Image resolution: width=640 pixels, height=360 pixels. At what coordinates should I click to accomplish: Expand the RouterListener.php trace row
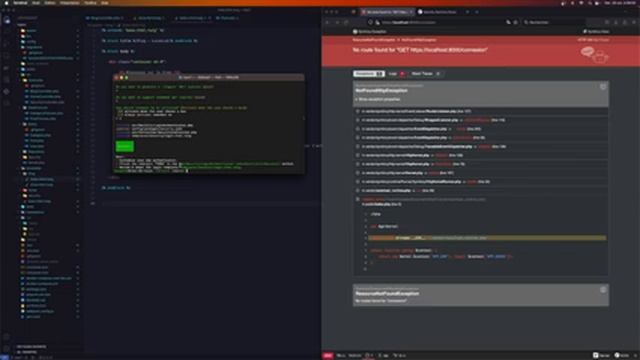click(x=480, y=111)
